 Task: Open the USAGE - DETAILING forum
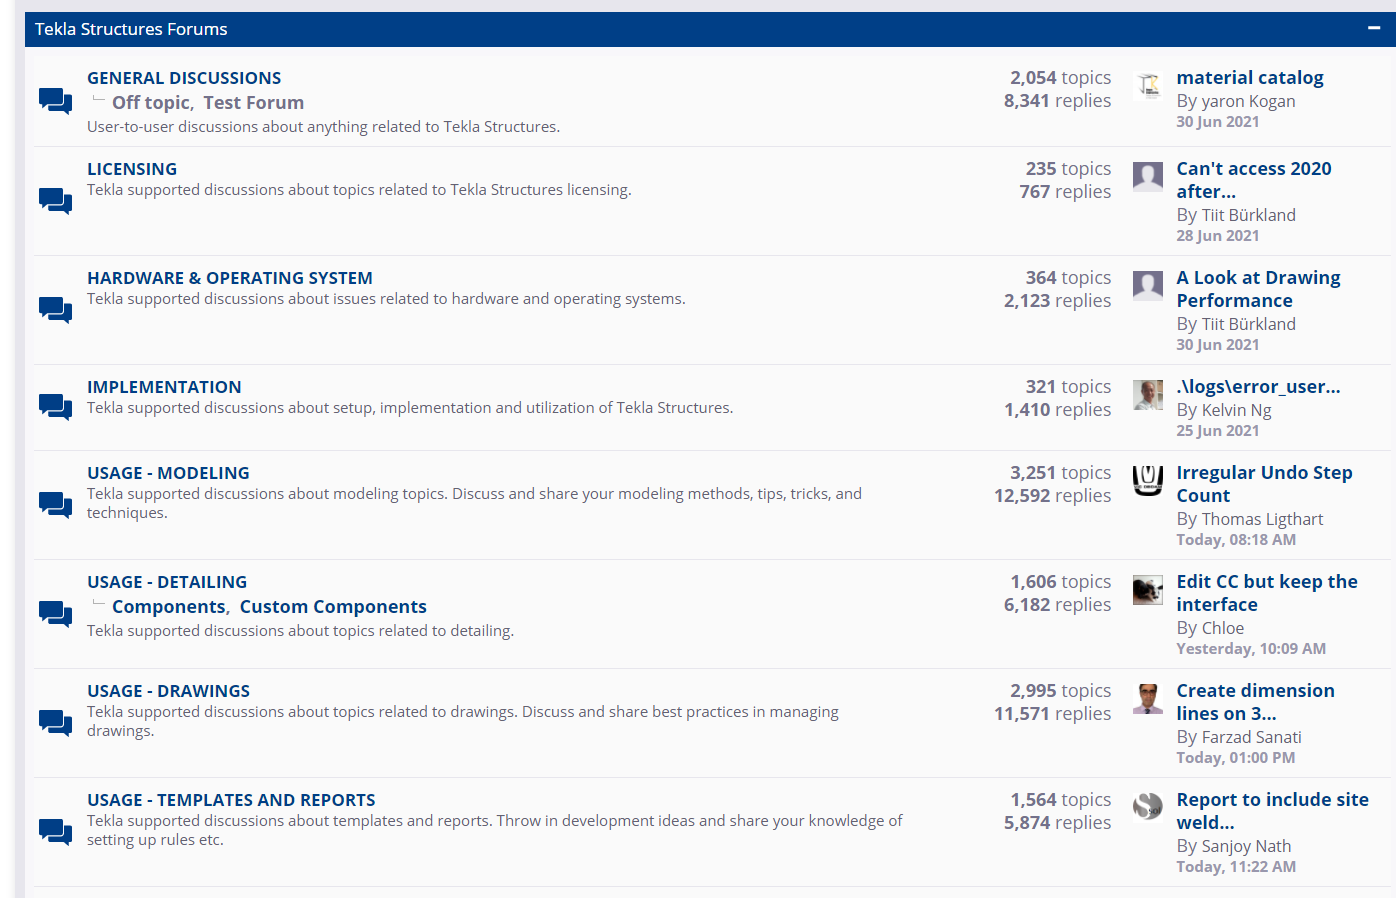[167, 582]
